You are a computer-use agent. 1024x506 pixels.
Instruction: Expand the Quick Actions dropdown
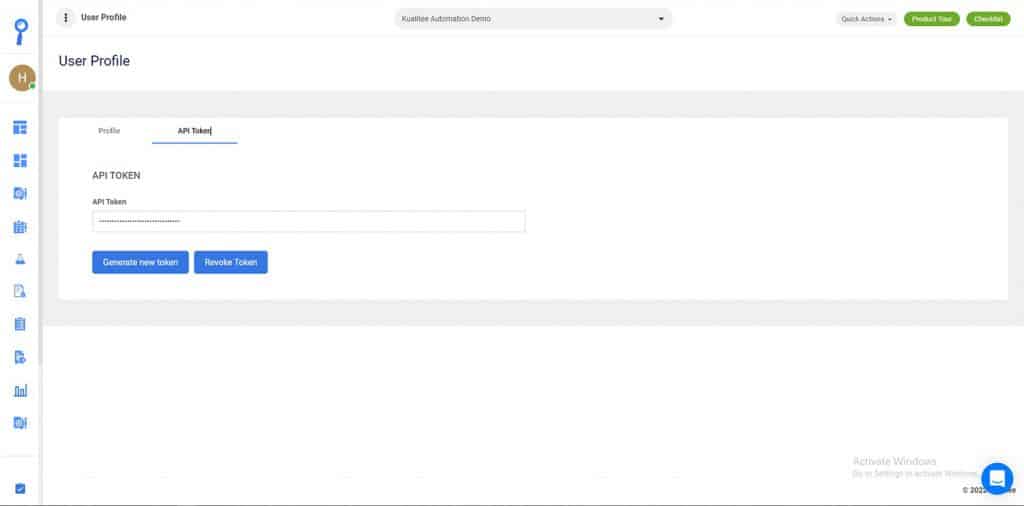click(x=866, y=19)
